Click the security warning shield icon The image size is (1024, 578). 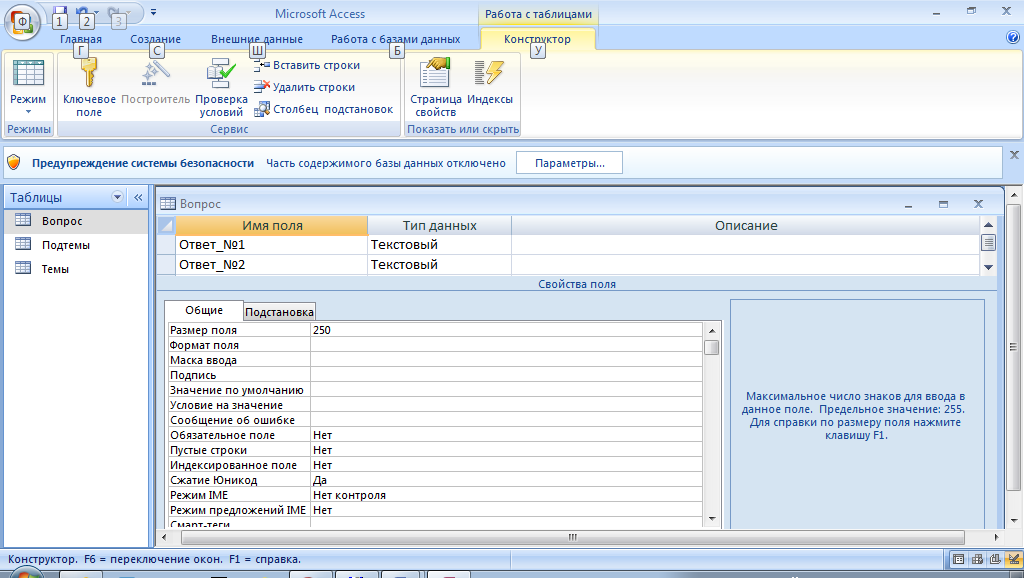pos(14,163)
